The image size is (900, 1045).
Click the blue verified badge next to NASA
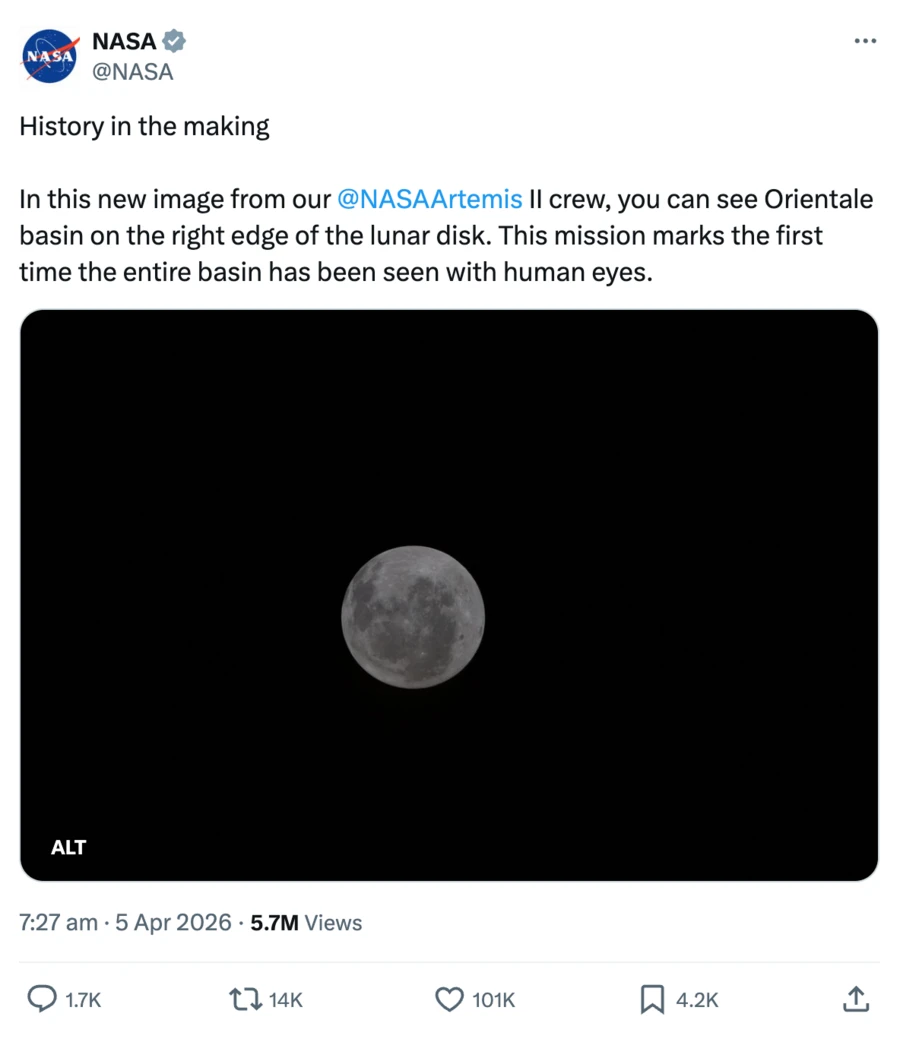(175, 42)
